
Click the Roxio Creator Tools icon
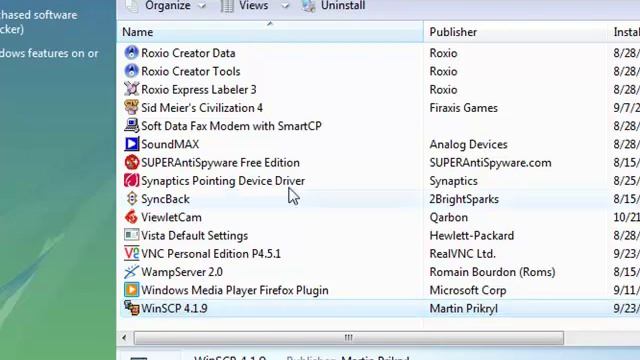coord(131,71)
